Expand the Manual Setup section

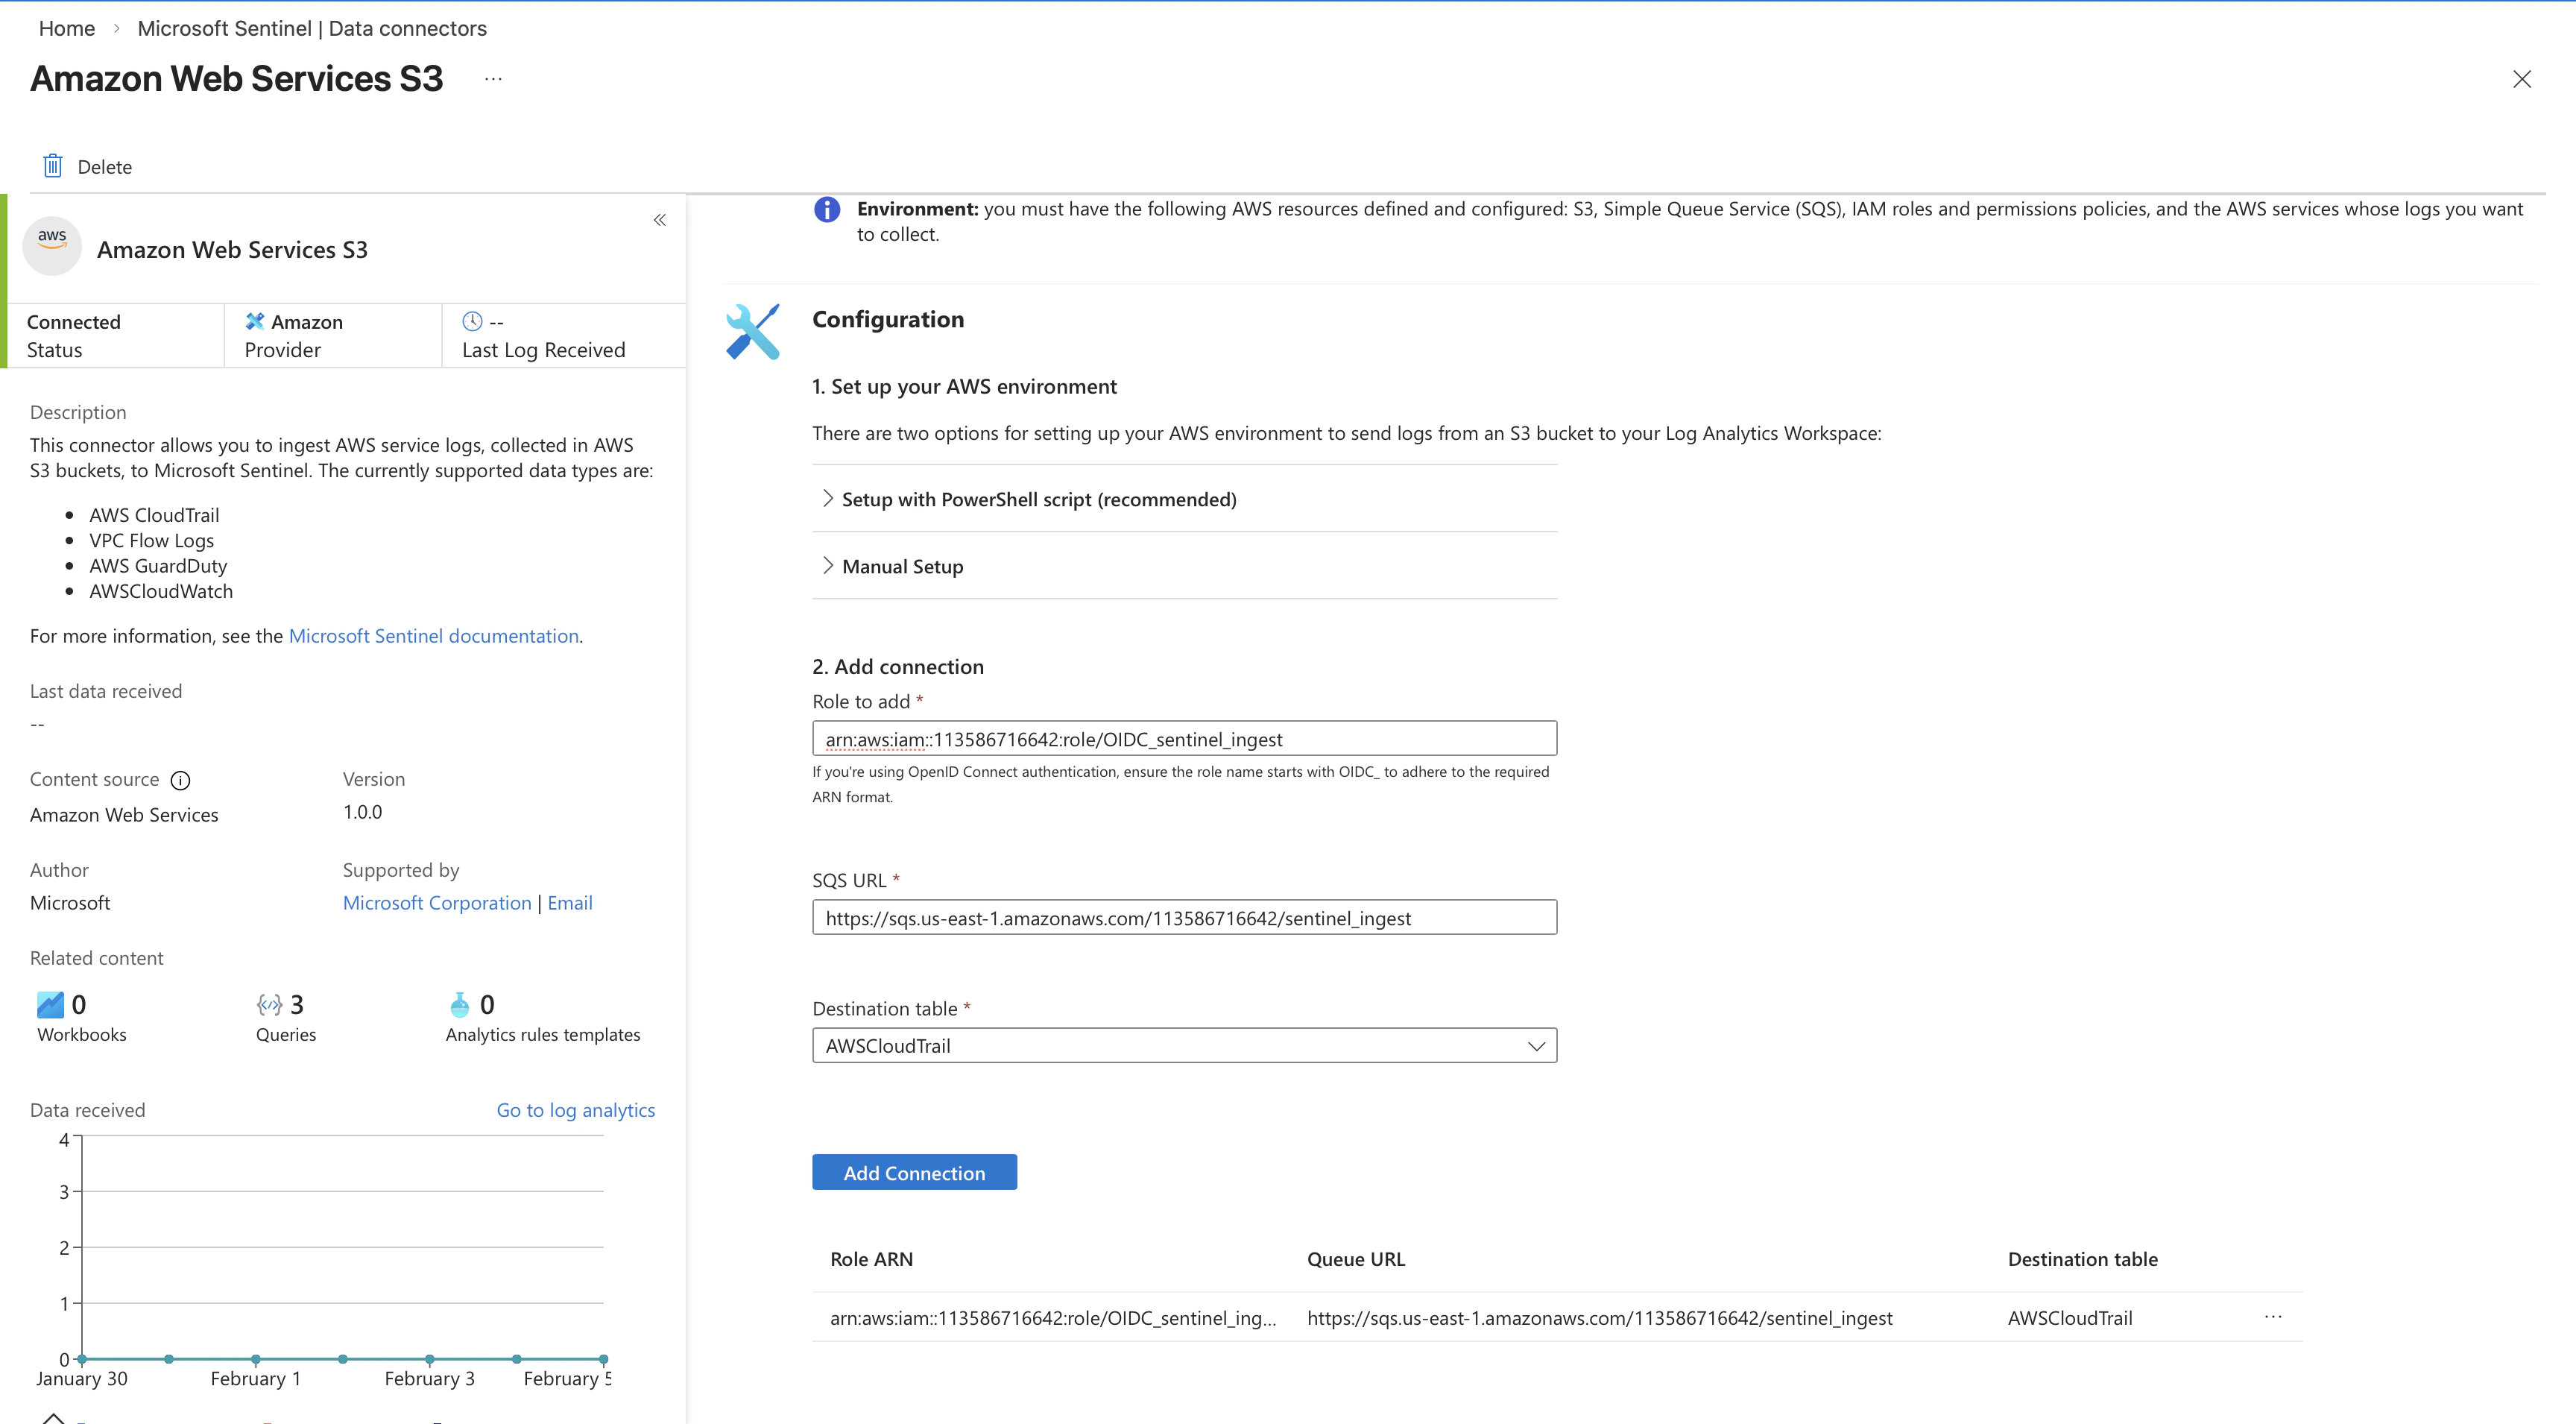pyautogui.click(x=902, y=566)
